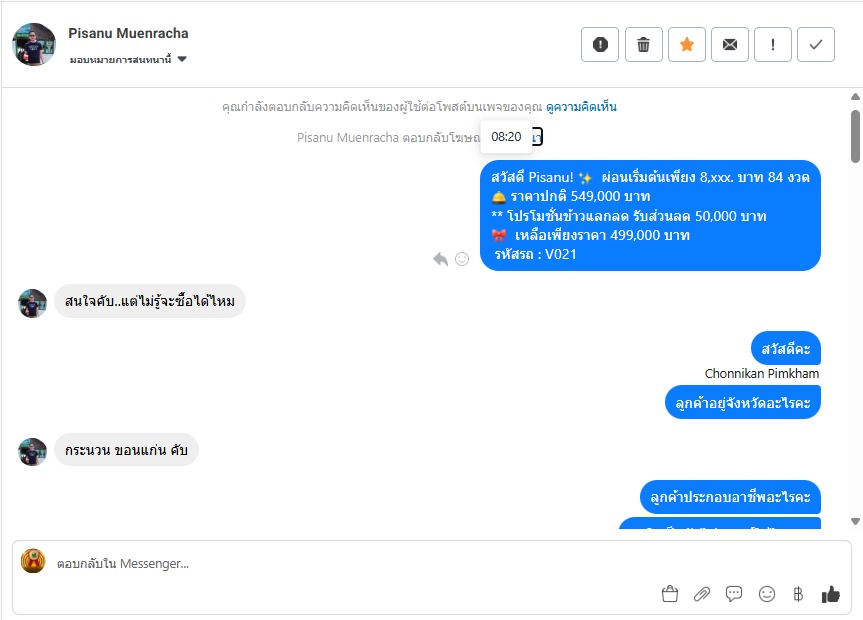863x620 pixels.
Task: Flag conversation as important with exclamation icon
Action: (x=773, y=44)
